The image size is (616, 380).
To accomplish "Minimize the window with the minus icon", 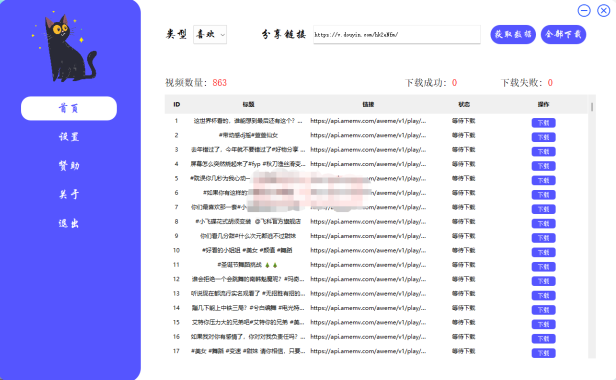I will [x=584, y=10].
